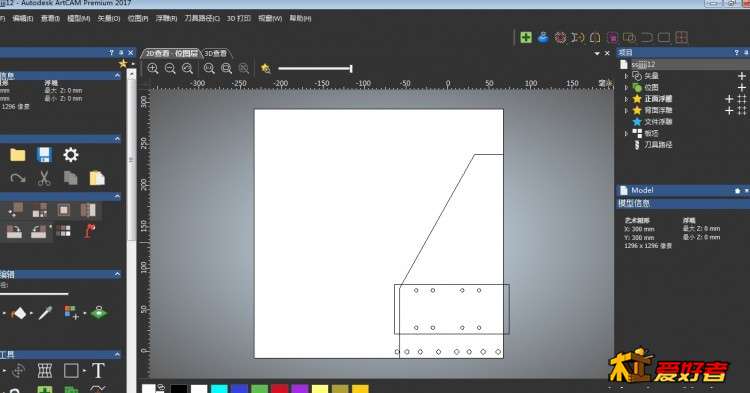Click the left panel vertical scrollbar

pyautogui.click(x=132, y=229)
